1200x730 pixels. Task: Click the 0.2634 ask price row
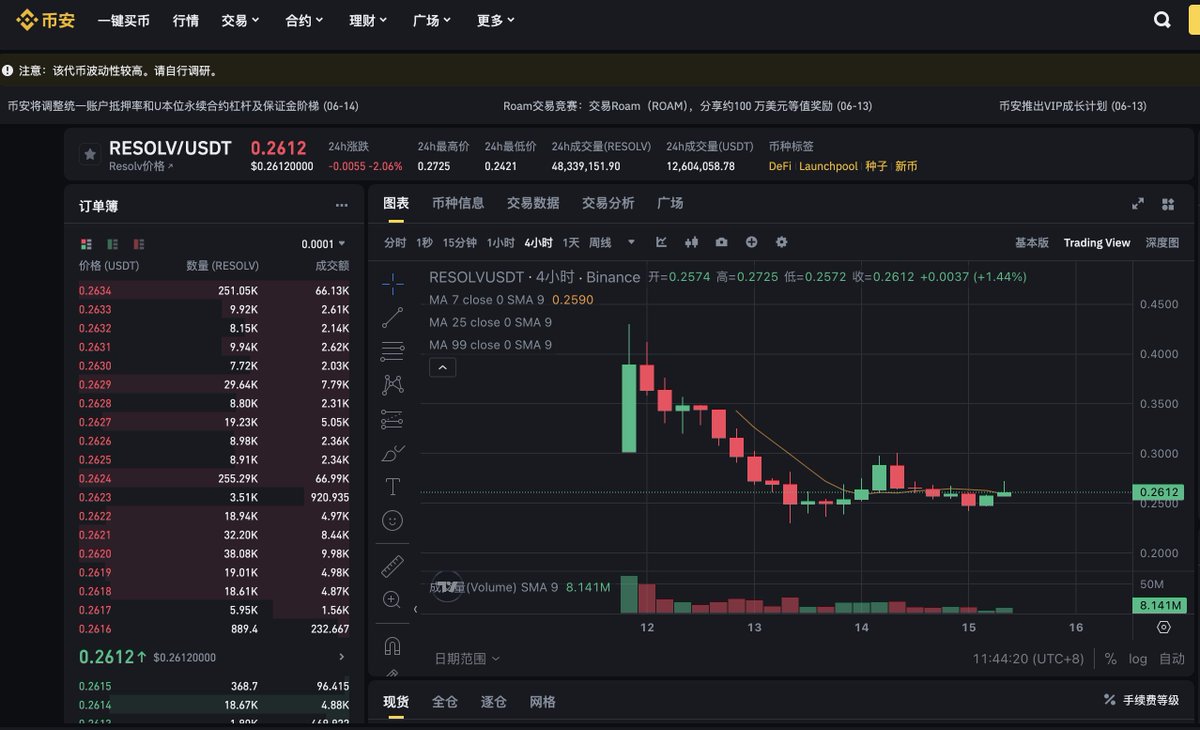click(x=214, y=290)
